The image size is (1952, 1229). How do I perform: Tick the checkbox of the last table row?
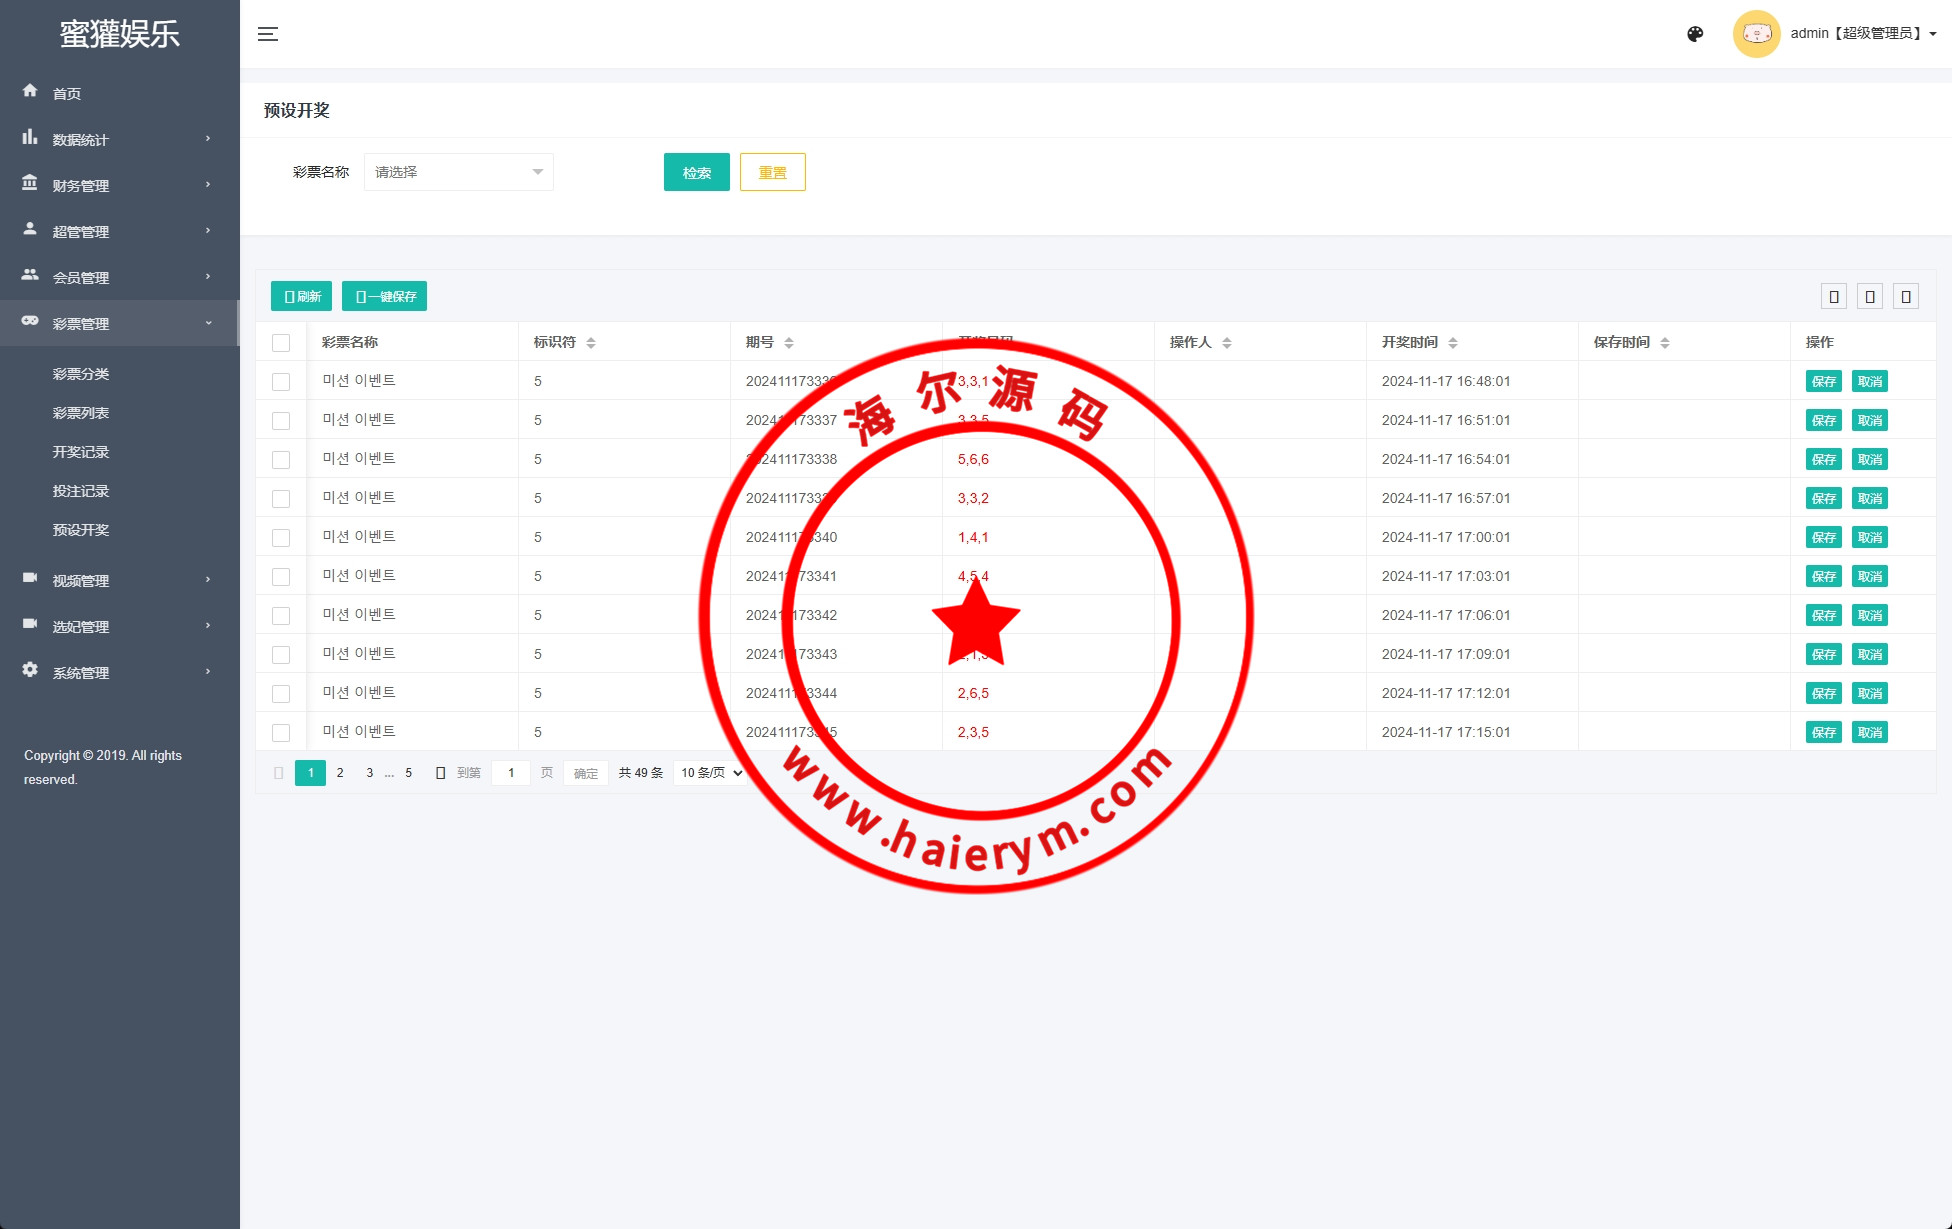coord(281,733)
